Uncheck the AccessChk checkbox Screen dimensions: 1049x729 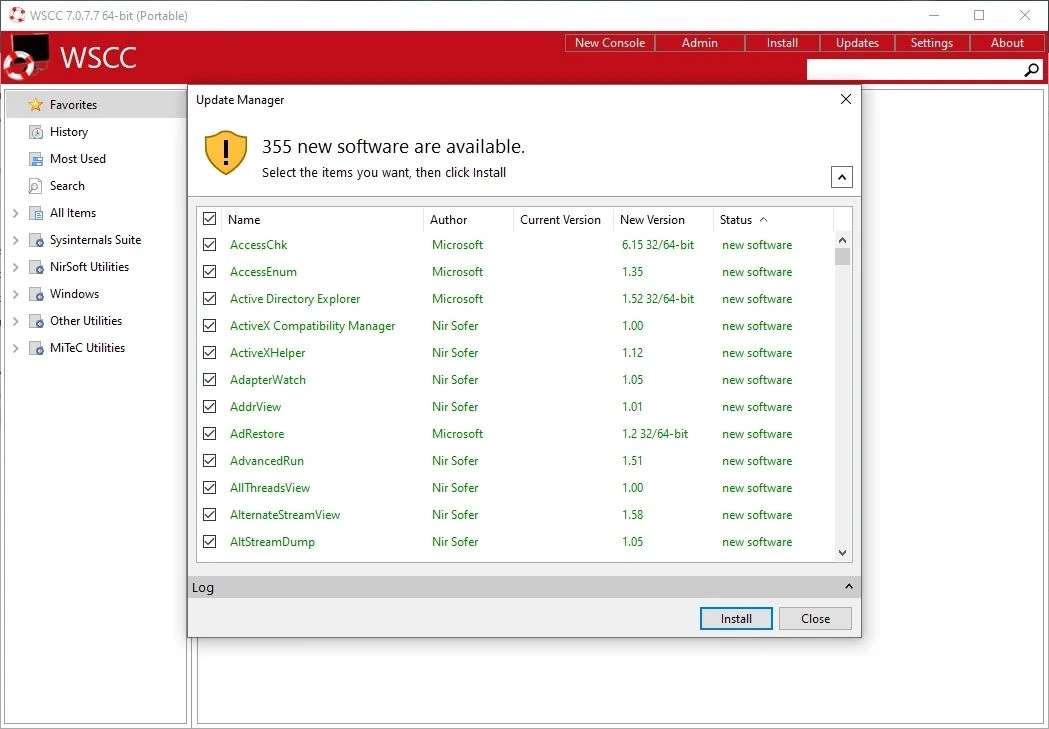tap(209, 245)
